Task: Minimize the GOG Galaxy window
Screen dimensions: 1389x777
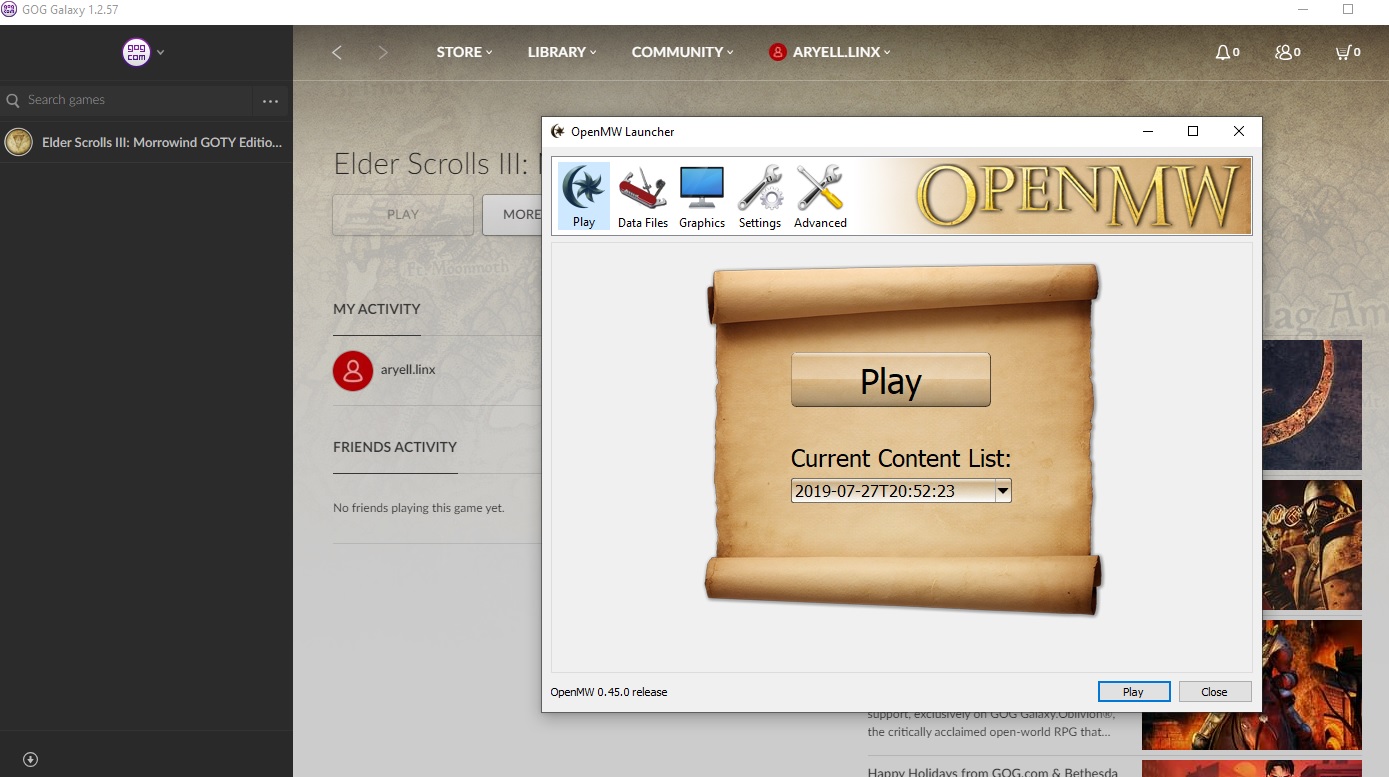Action: click(x=1302, y=9)
